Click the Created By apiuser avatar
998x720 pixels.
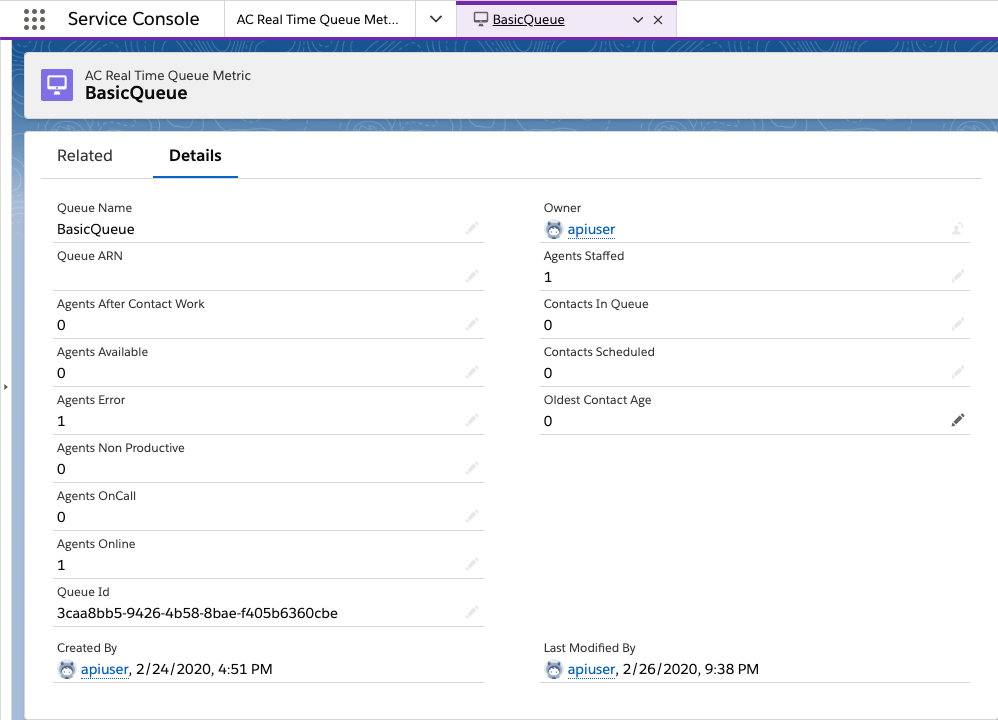tap(67, 670)
